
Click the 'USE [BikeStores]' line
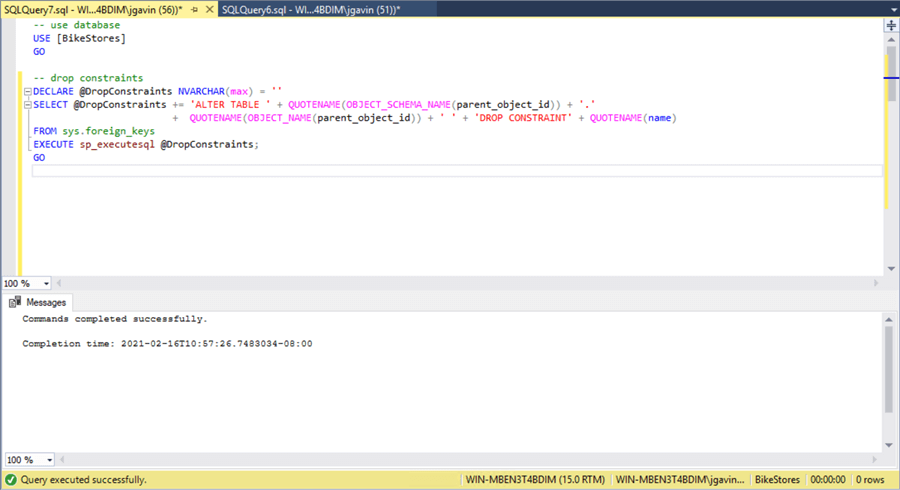click(79, 38)
